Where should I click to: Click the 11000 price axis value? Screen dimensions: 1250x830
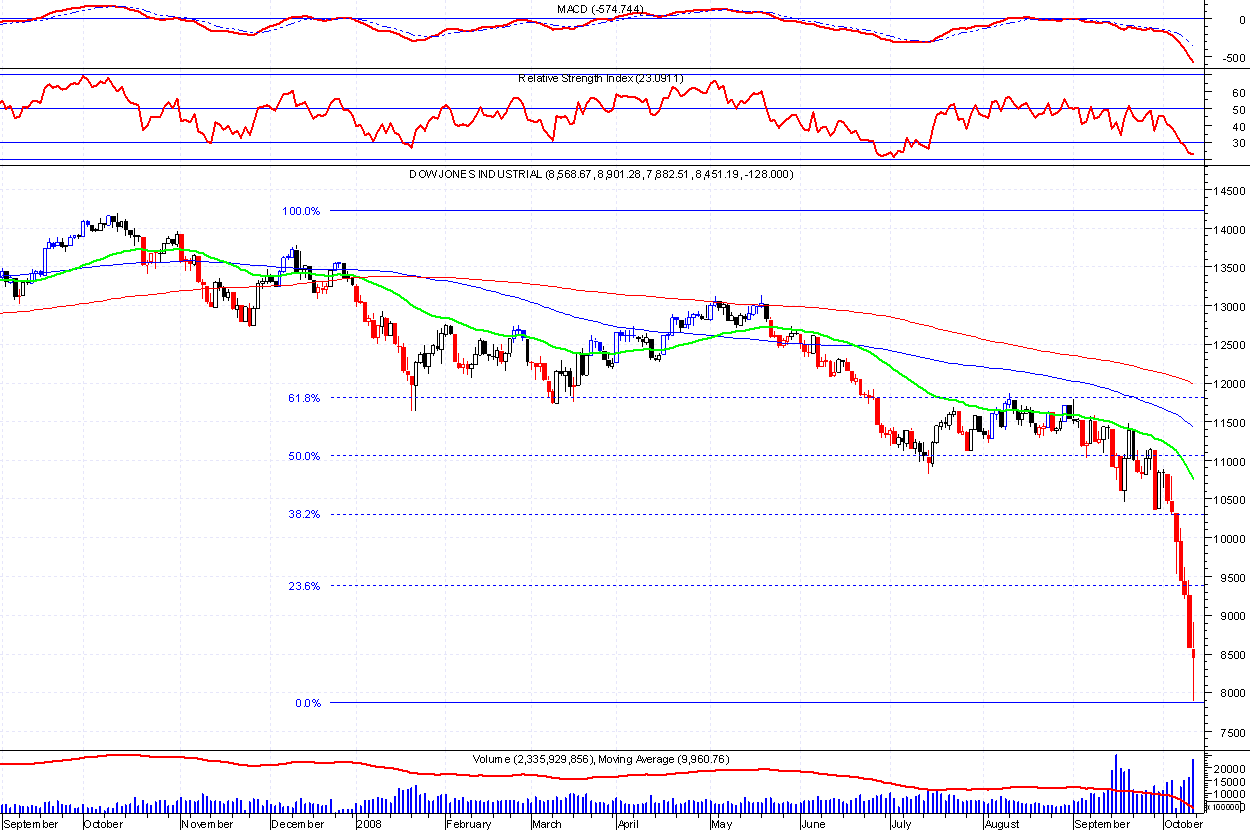pyautogui.click(x=1227, y=462)
